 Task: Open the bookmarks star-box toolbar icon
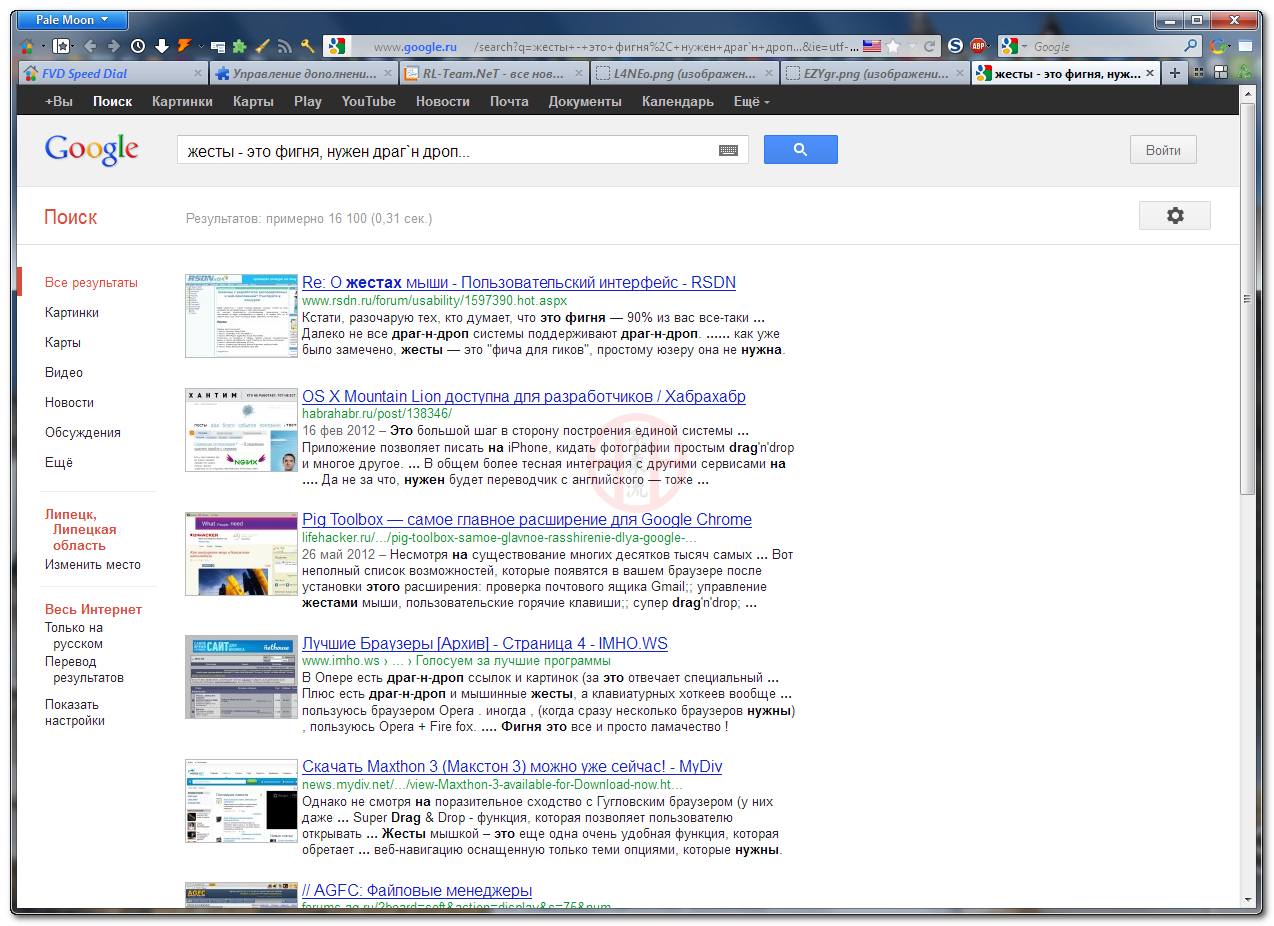(62, 46)
